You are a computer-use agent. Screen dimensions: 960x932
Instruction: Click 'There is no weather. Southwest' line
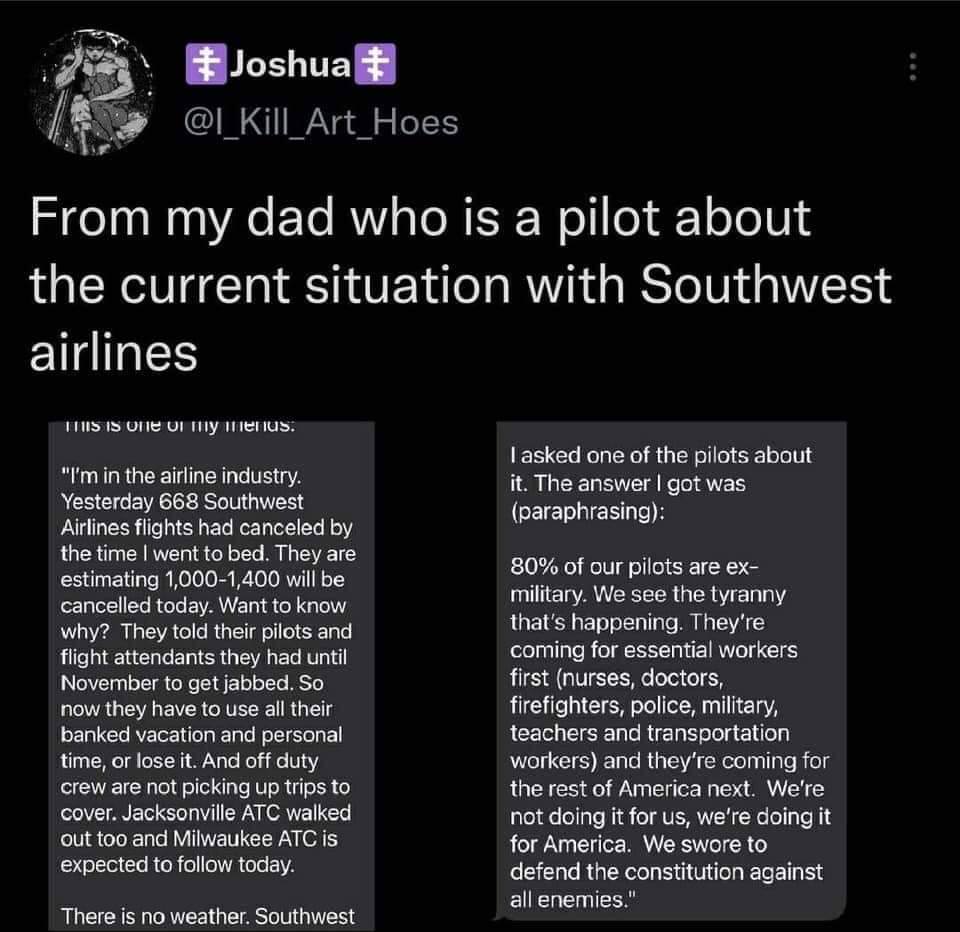(x=208, y=915)
